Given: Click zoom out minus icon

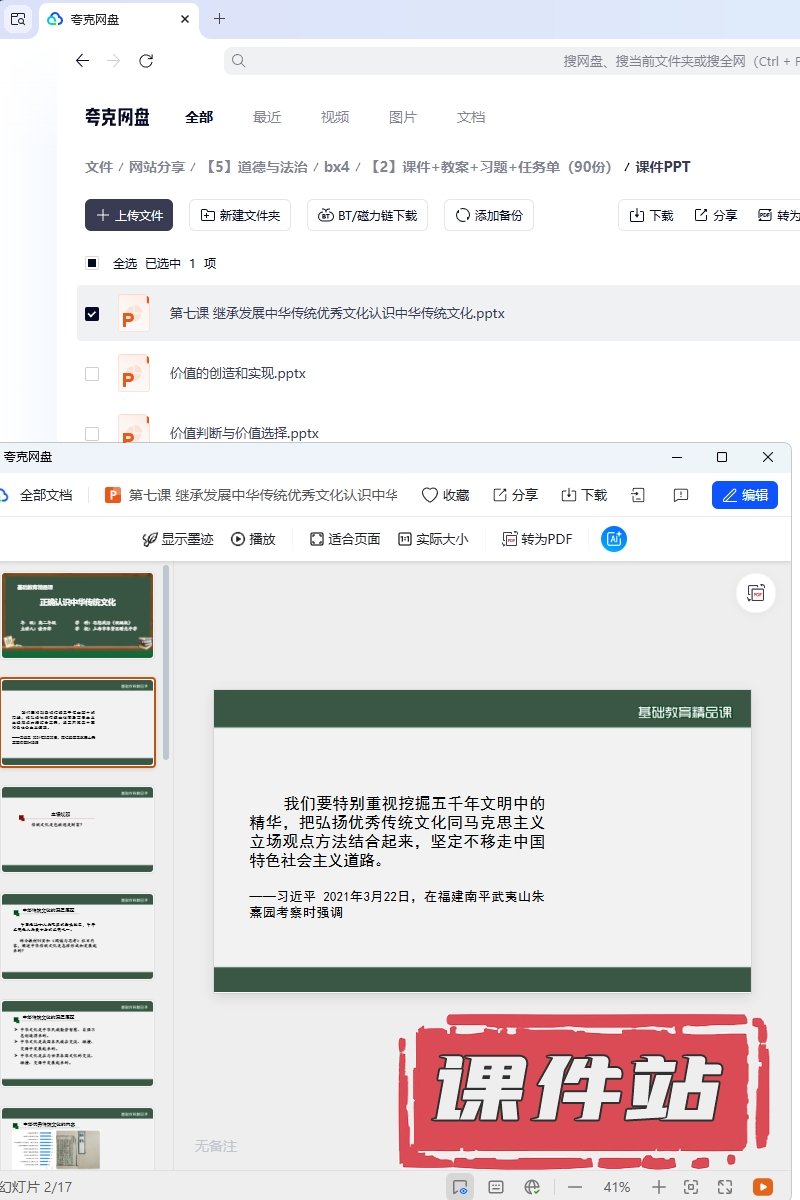Looking at the screenshot, I should [x=575, y=1187].
